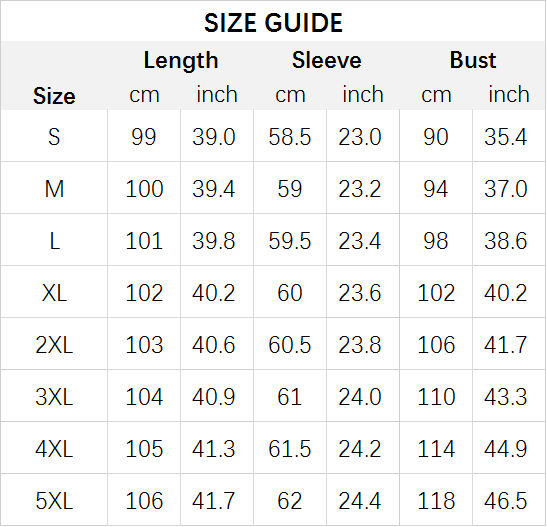Click the 38.6 bust inch cell
Viewport: 547px width, 527px height.
(505, 241)
